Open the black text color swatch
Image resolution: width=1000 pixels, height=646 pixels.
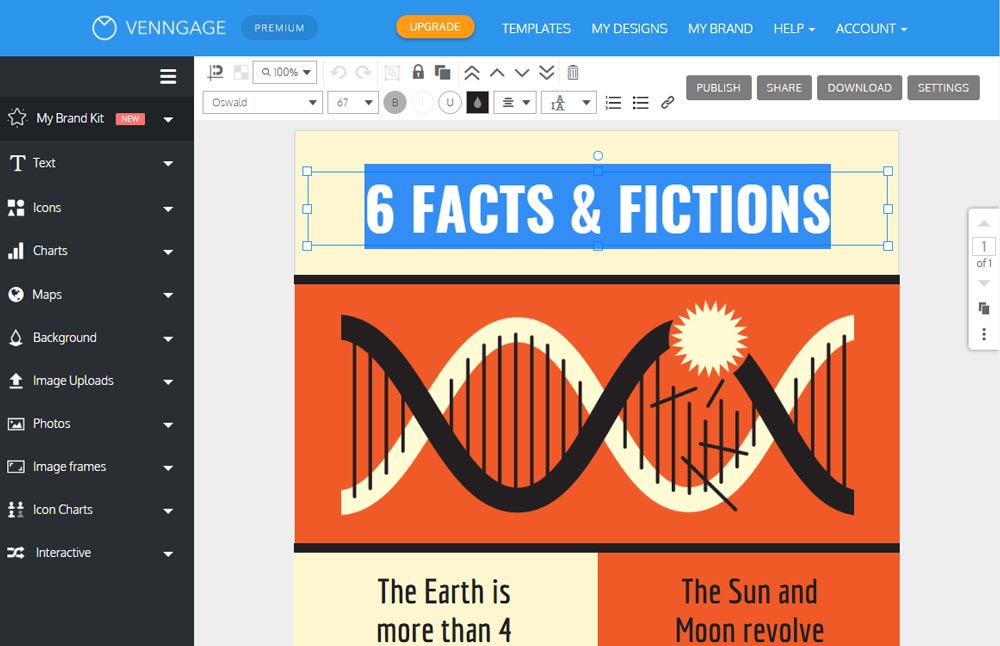point(478,102)
